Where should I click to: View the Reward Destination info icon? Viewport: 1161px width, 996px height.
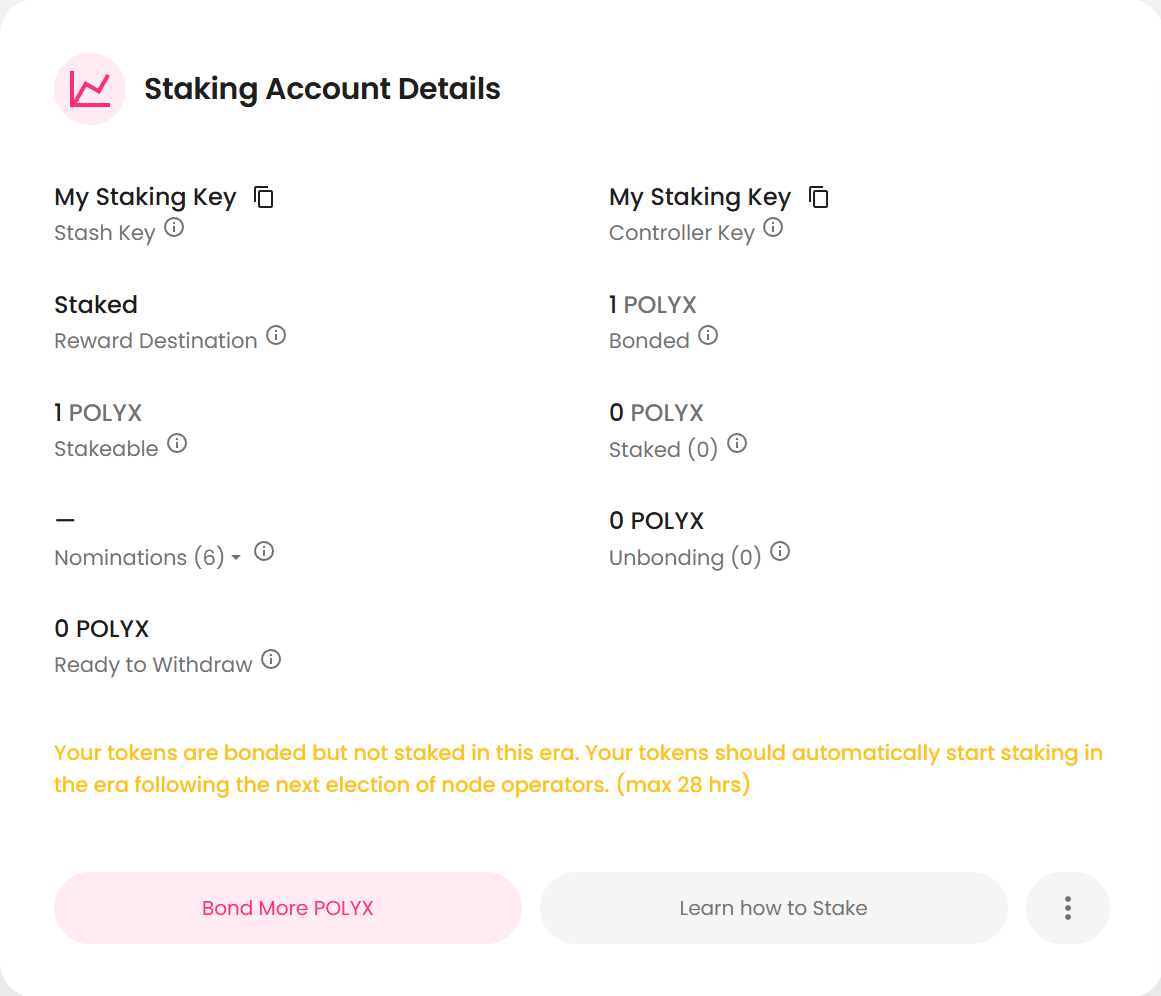click(276, 335)
